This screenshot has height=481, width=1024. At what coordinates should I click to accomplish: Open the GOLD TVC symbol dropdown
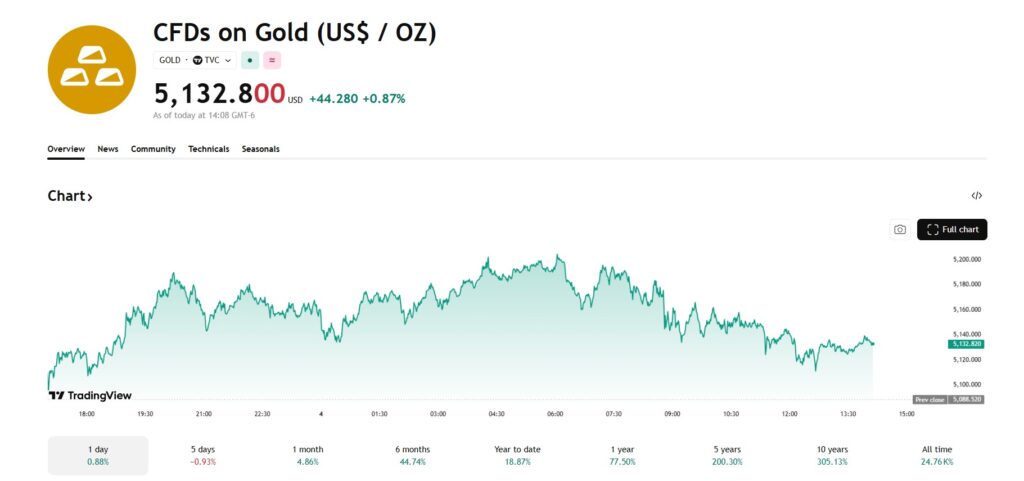click(195, 60)
